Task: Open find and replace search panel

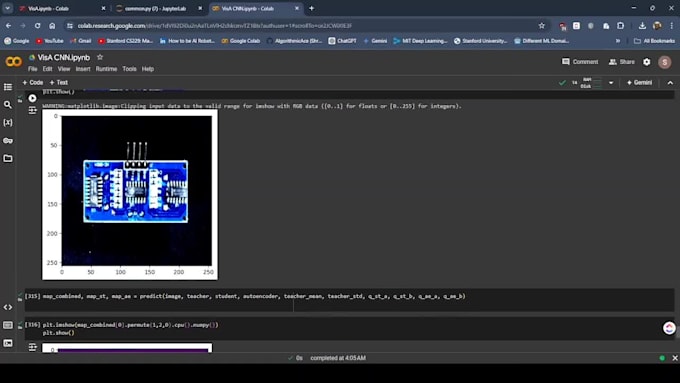Action: 8,105
